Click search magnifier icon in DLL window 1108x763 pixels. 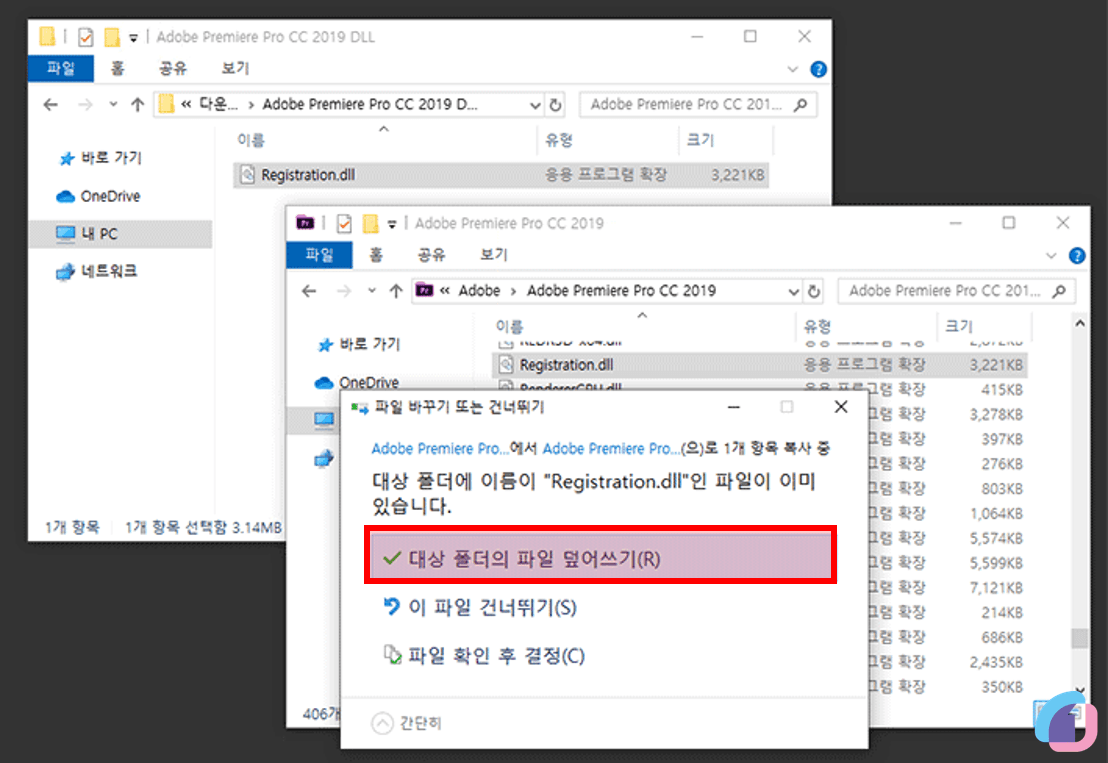[x=801, y=105]
